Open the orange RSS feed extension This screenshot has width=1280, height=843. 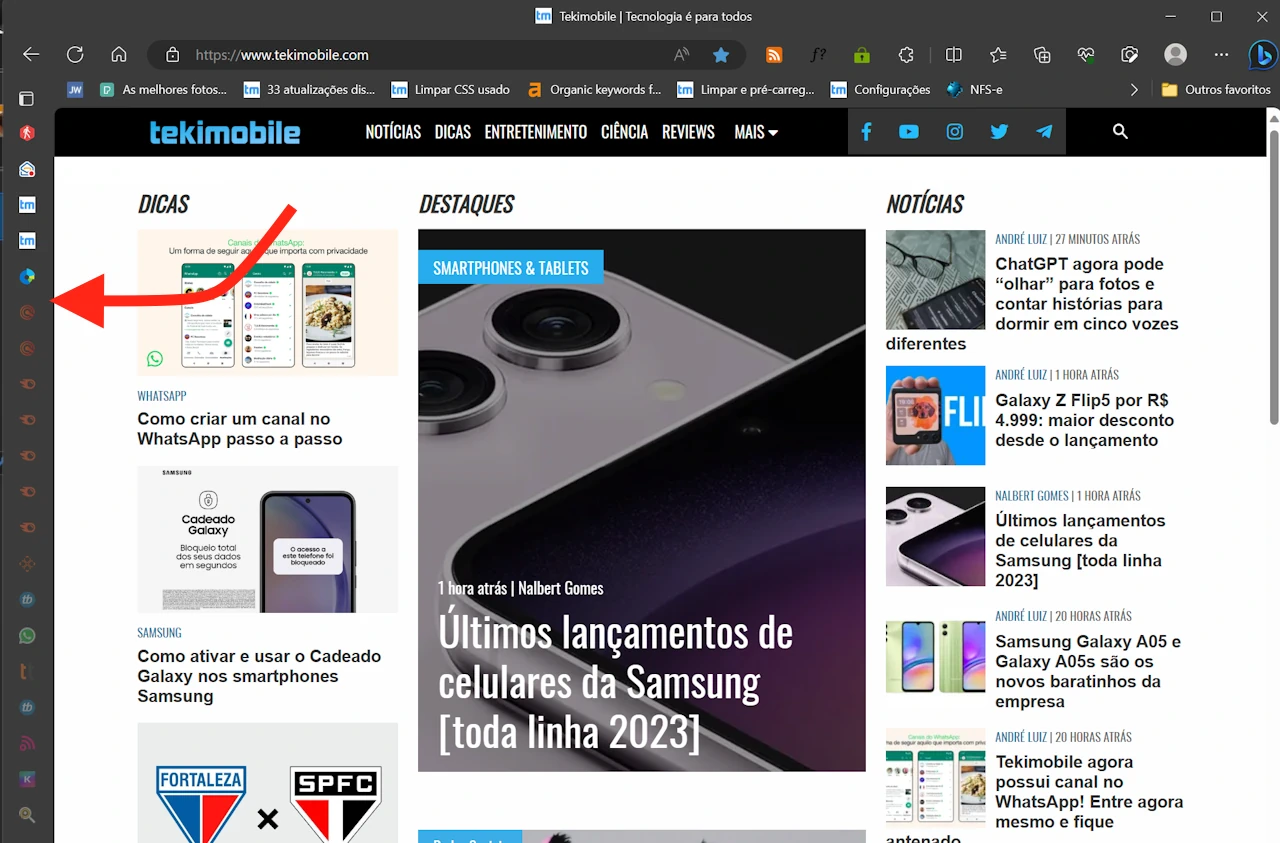[774, 55]
